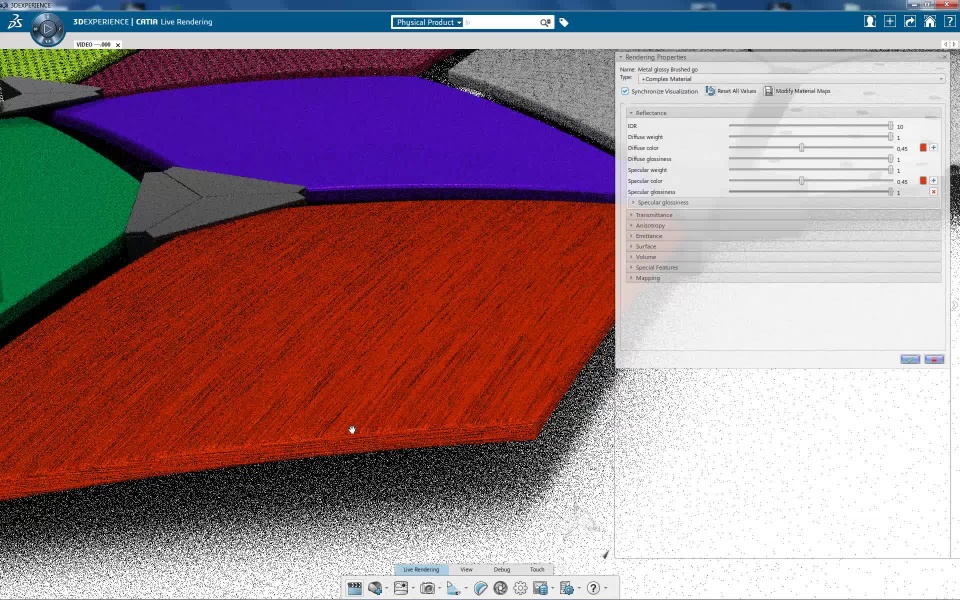960x600 pixels.
Task: Switch to the View tab
Action: [x=466, y=569]
